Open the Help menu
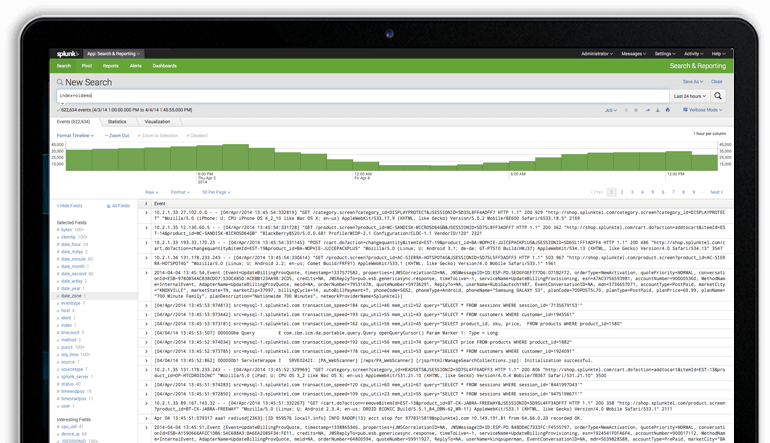The image size is (770, 443). (718, 54)
